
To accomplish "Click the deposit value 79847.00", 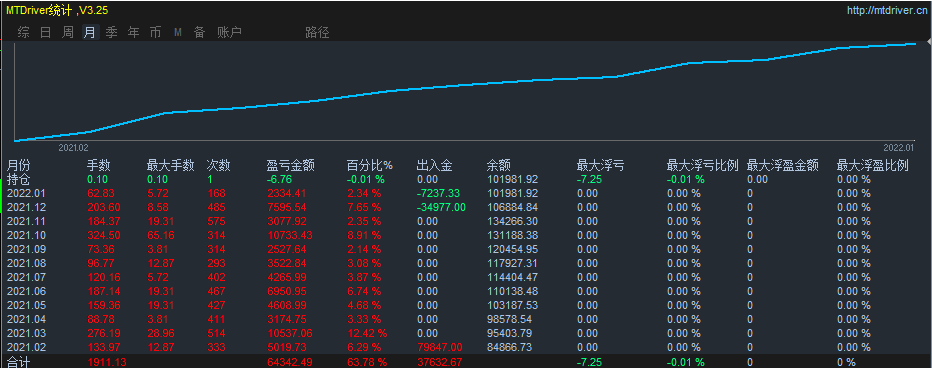I will point(440,347).
